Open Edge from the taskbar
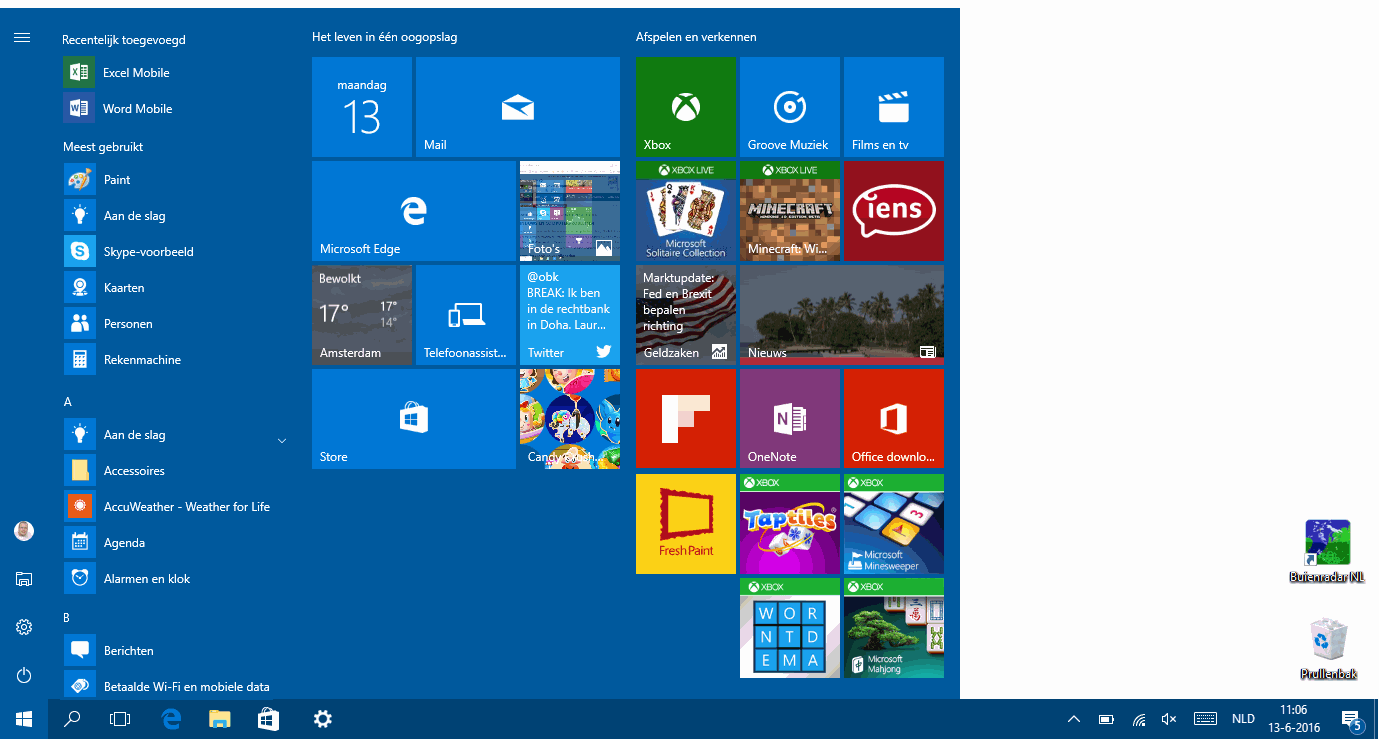The height and width of the screenshot is (739, 1379). [x=172, y=719]
